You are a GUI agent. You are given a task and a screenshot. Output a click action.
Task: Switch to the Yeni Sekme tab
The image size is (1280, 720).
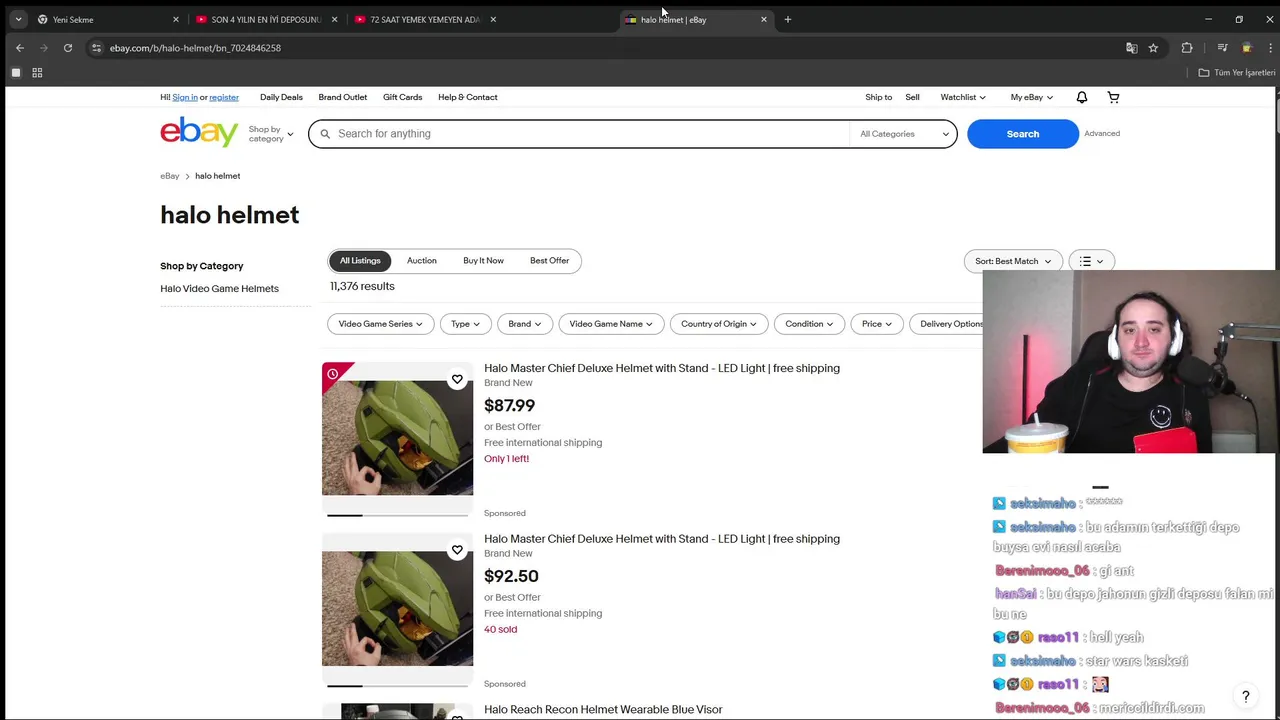click(107, 19)
